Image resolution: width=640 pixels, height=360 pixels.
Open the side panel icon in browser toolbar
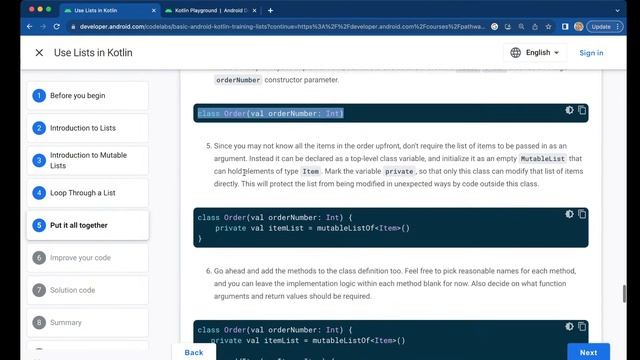point(565,27)
